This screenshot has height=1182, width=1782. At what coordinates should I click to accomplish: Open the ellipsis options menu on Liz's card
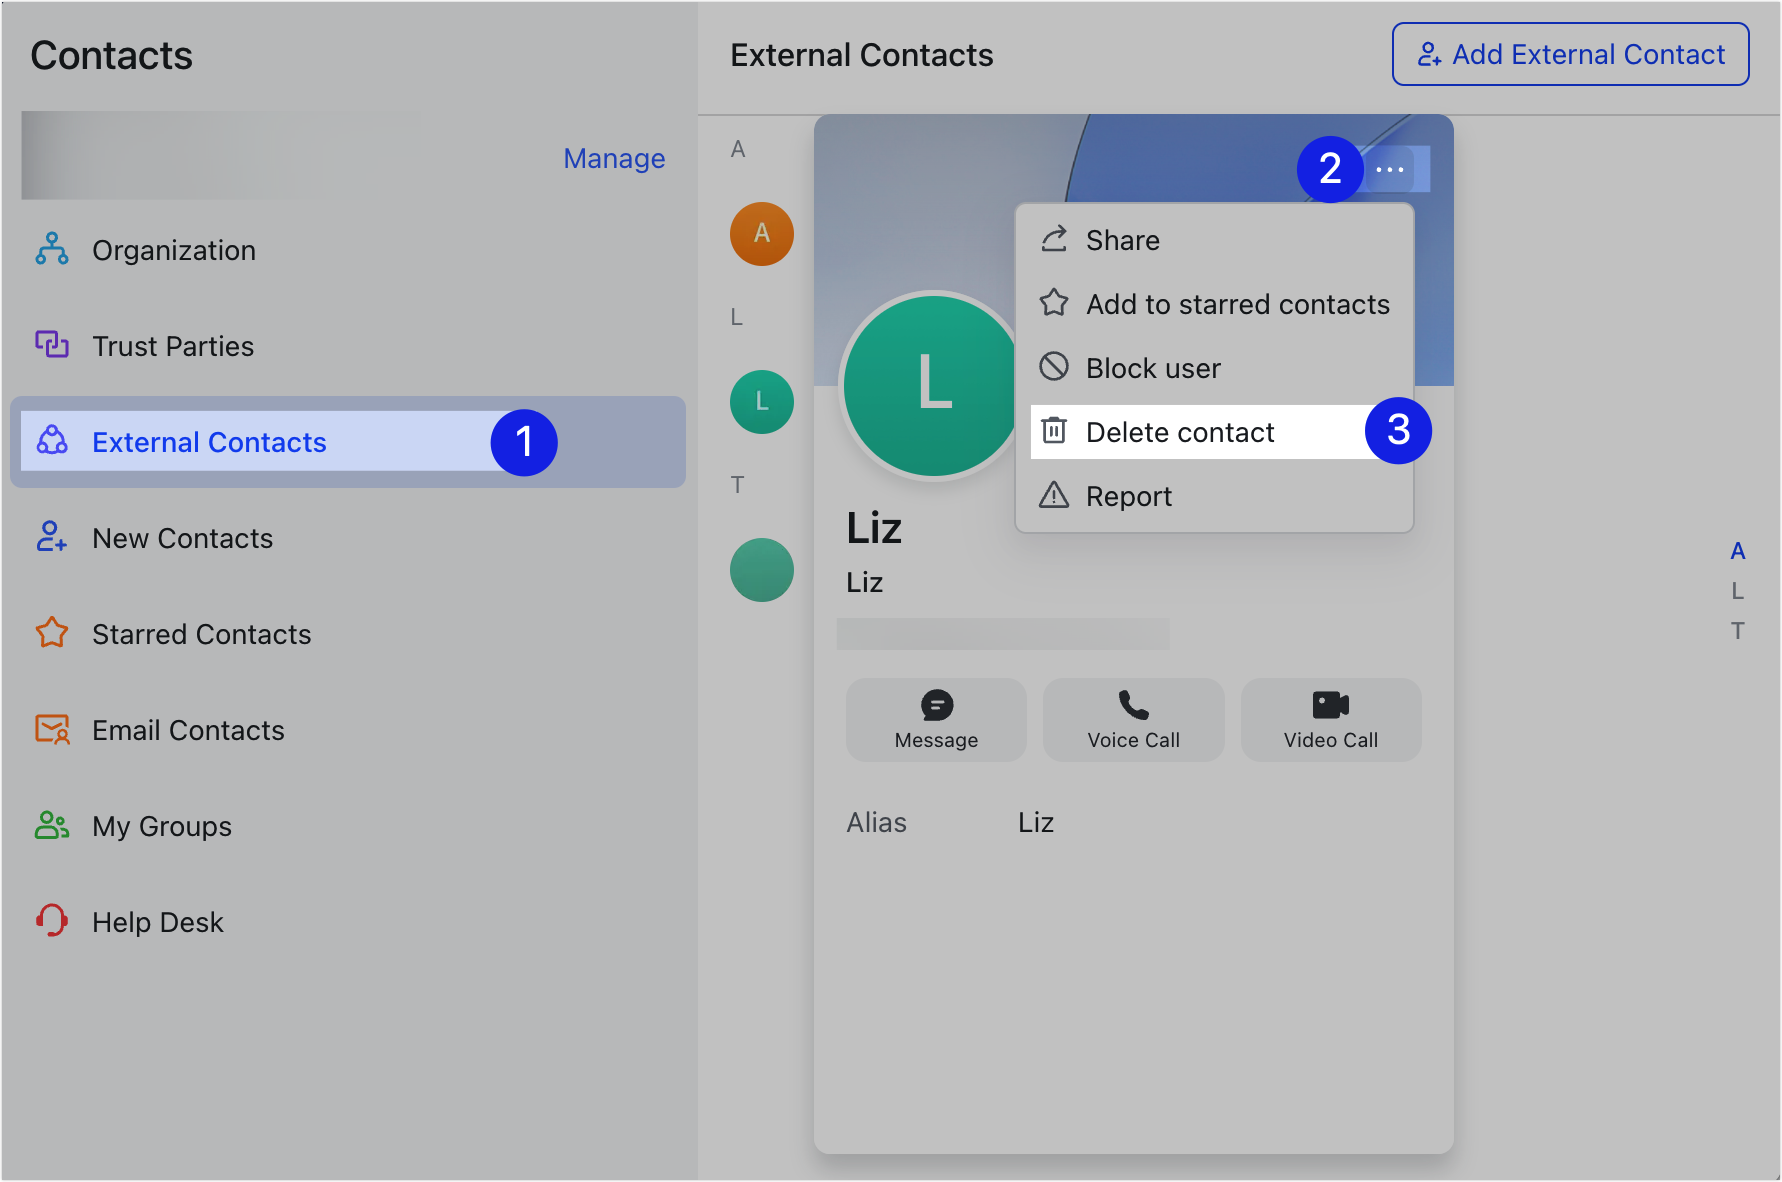pos(1391,169)
